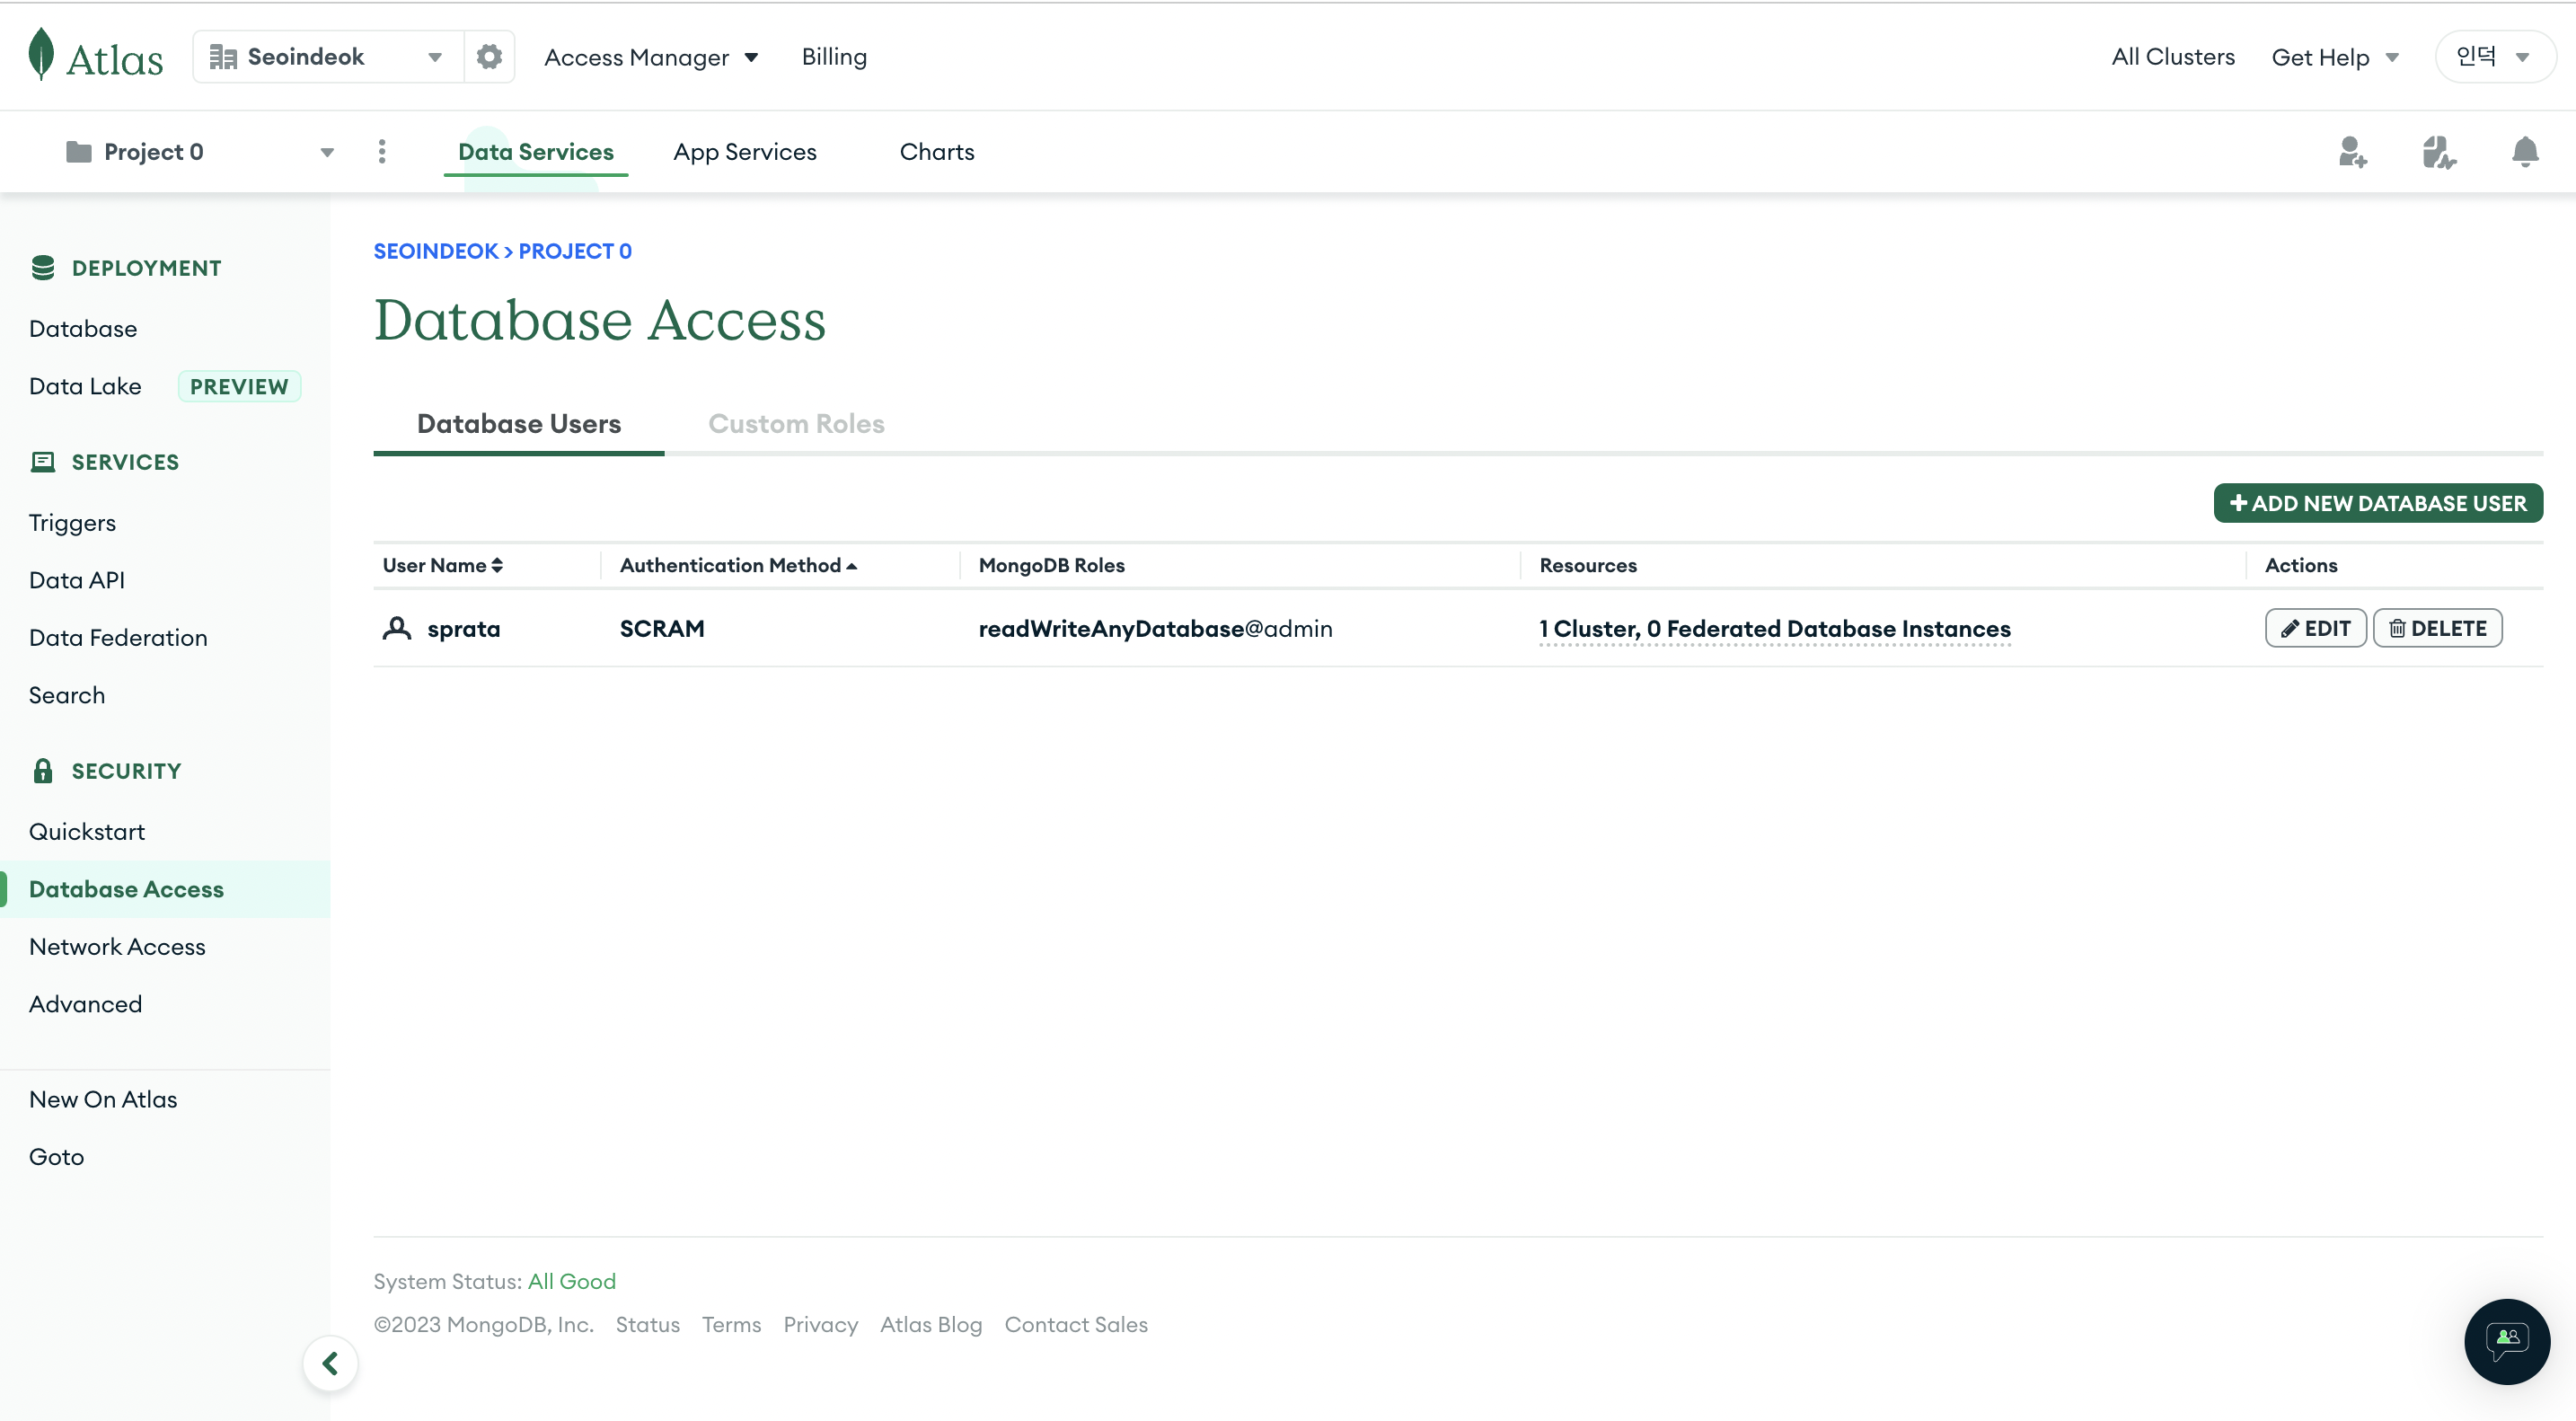Click SEOINDEOK breadcrumb link
The image size is (2576, 1421).
click(x=436, y=251)
